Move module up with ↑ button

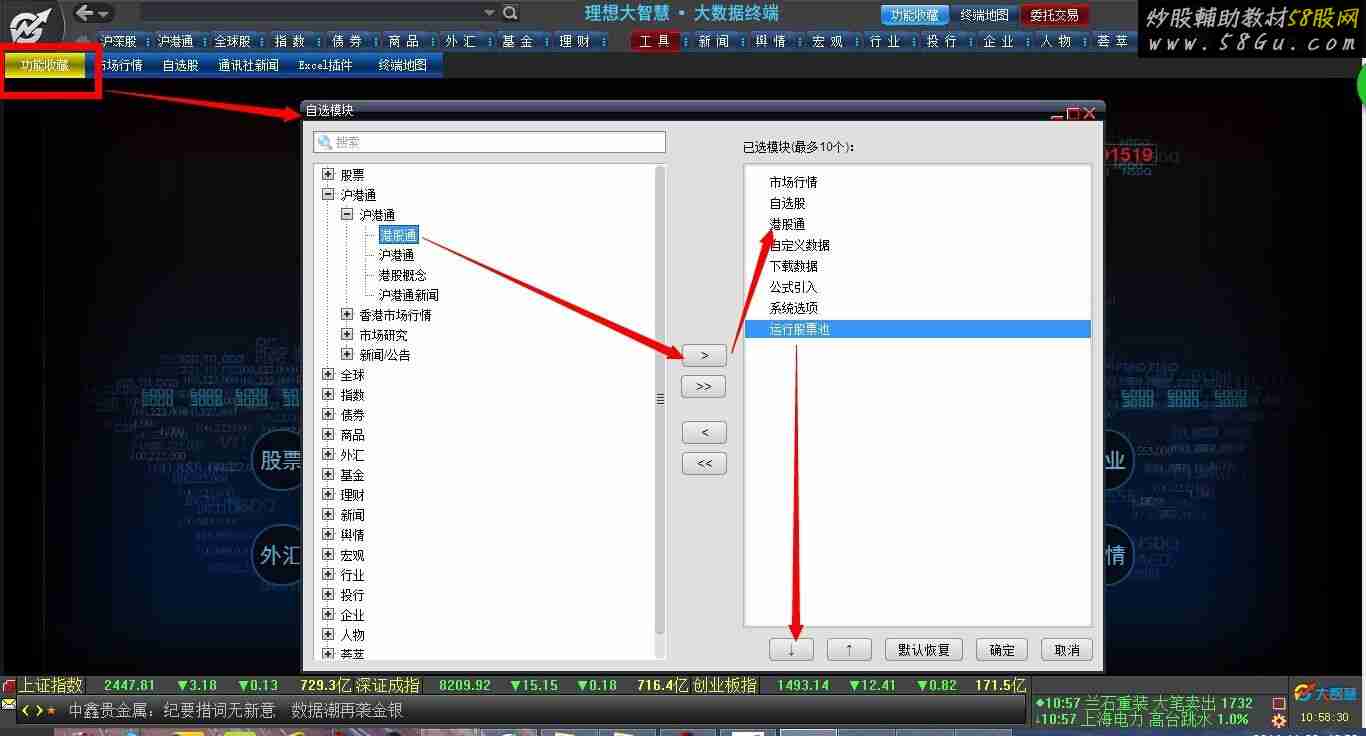click(849, 650)
